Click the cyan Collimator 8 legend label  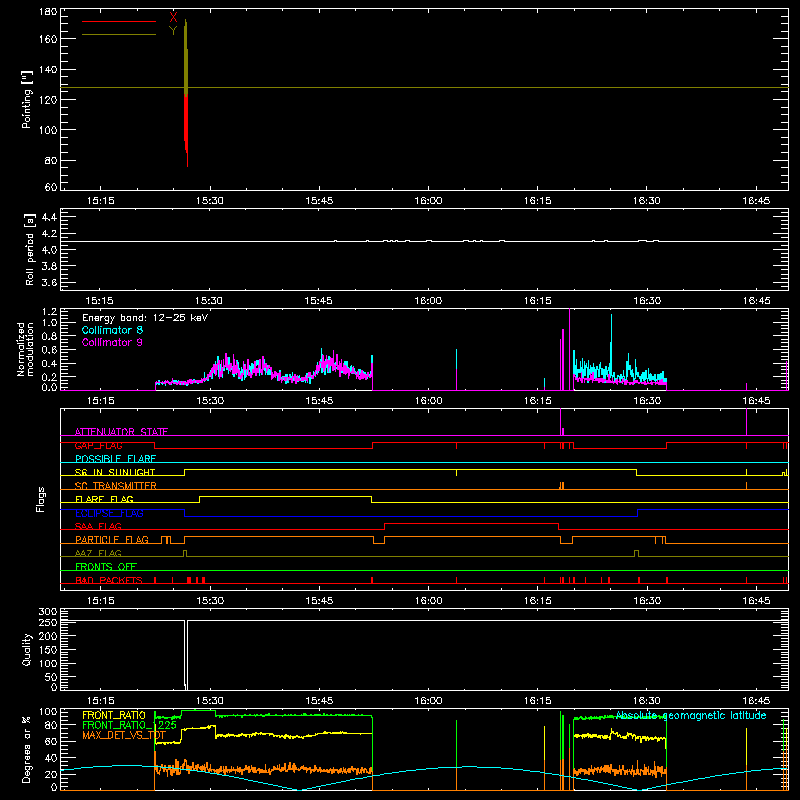(112, 330)
